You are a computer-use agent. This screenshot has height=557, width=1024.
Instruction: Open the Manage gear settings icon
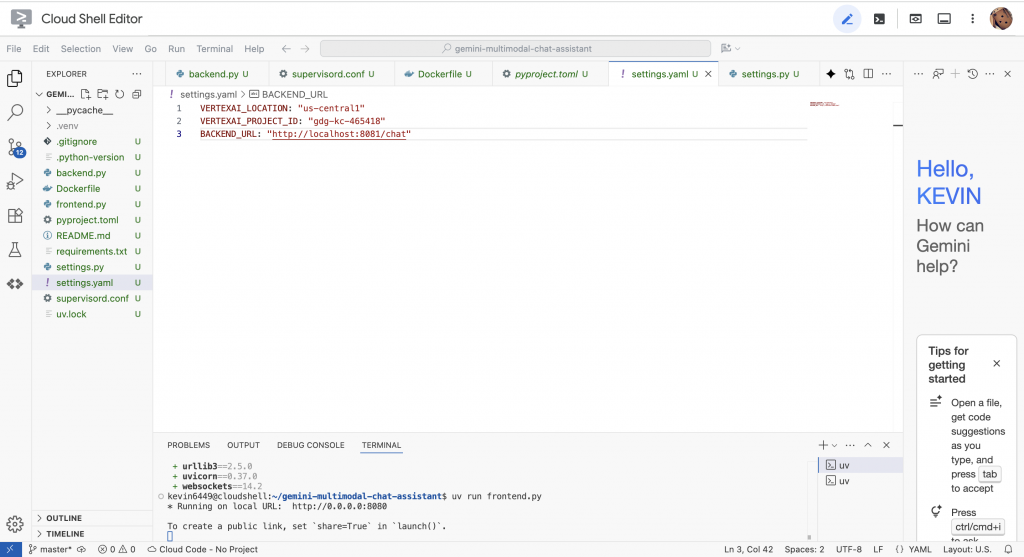point(15,524)
